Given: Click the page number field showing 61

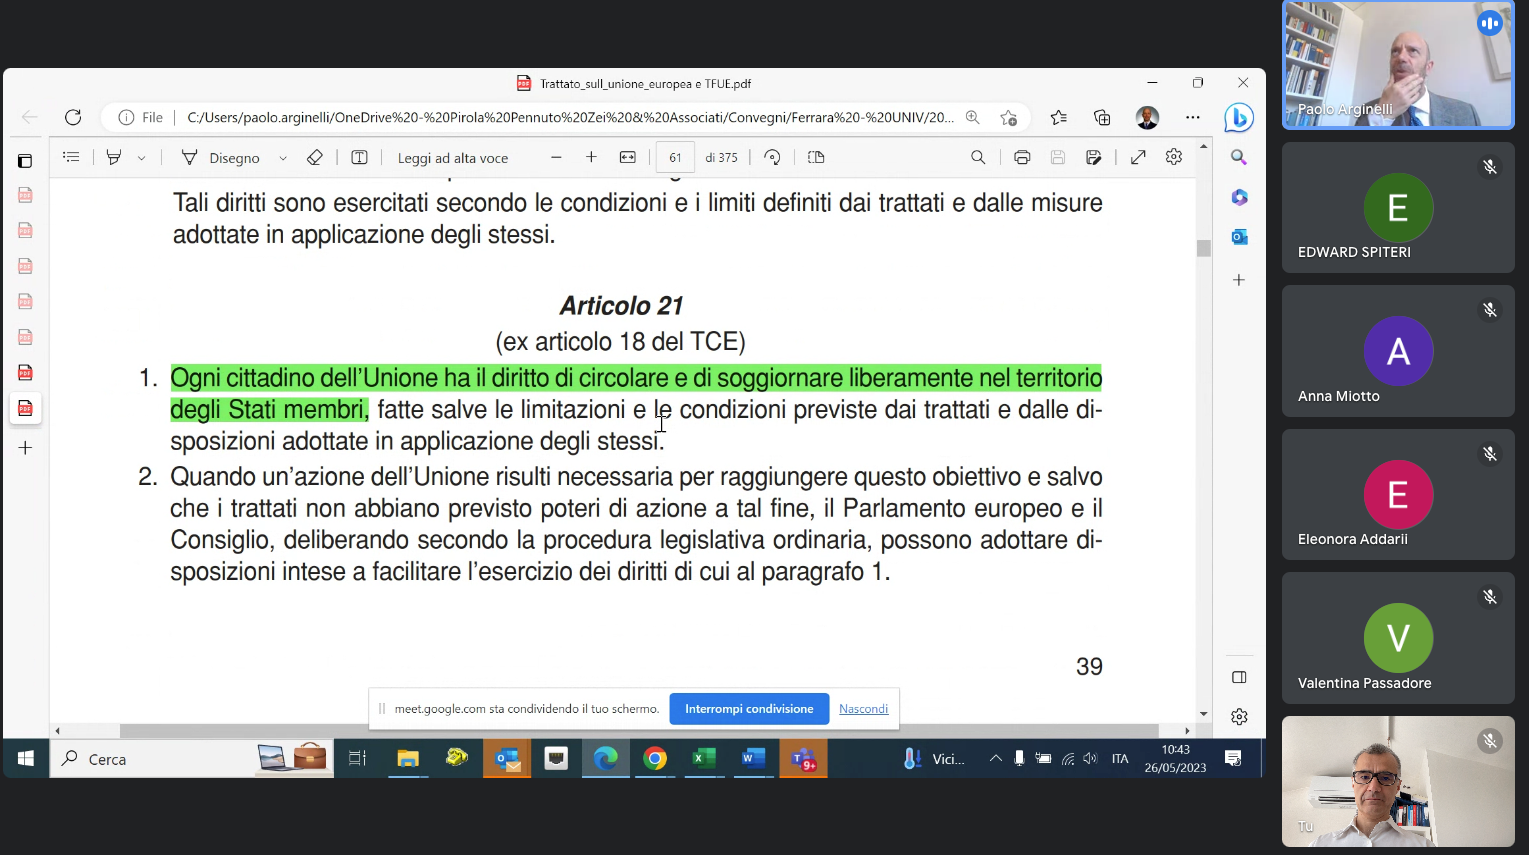Looking at the screenshot, I should (675, 157).
